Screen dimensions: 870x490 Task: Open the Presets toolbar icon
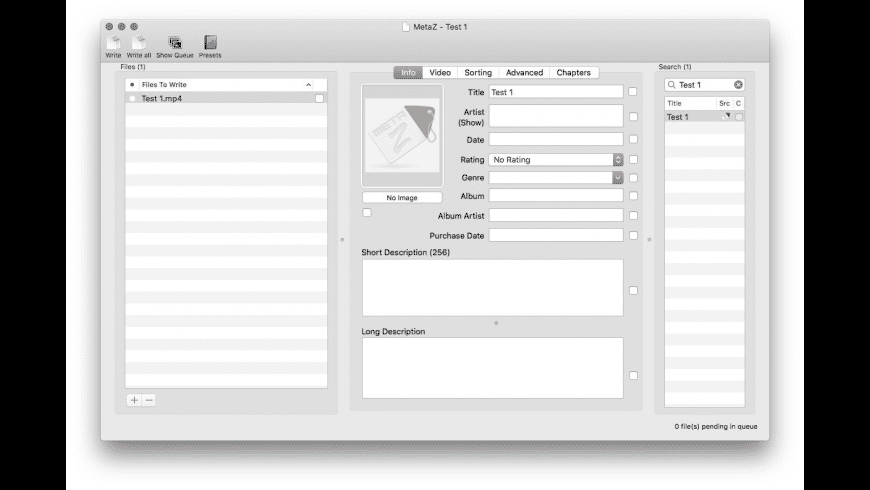(x=210, y=43)
